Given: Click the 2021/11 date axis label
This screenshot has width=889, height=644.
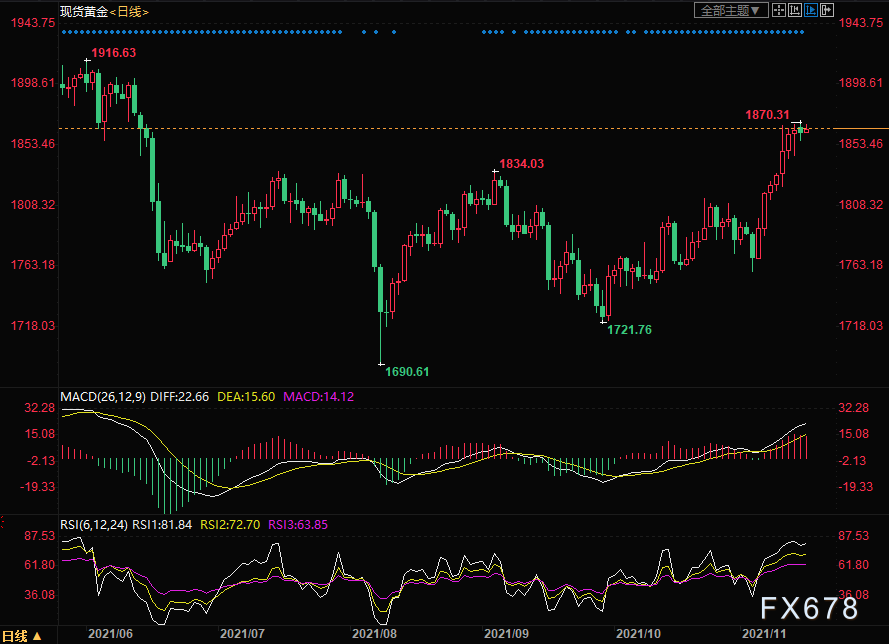Looking at the screenshot, I should point(764,634).
